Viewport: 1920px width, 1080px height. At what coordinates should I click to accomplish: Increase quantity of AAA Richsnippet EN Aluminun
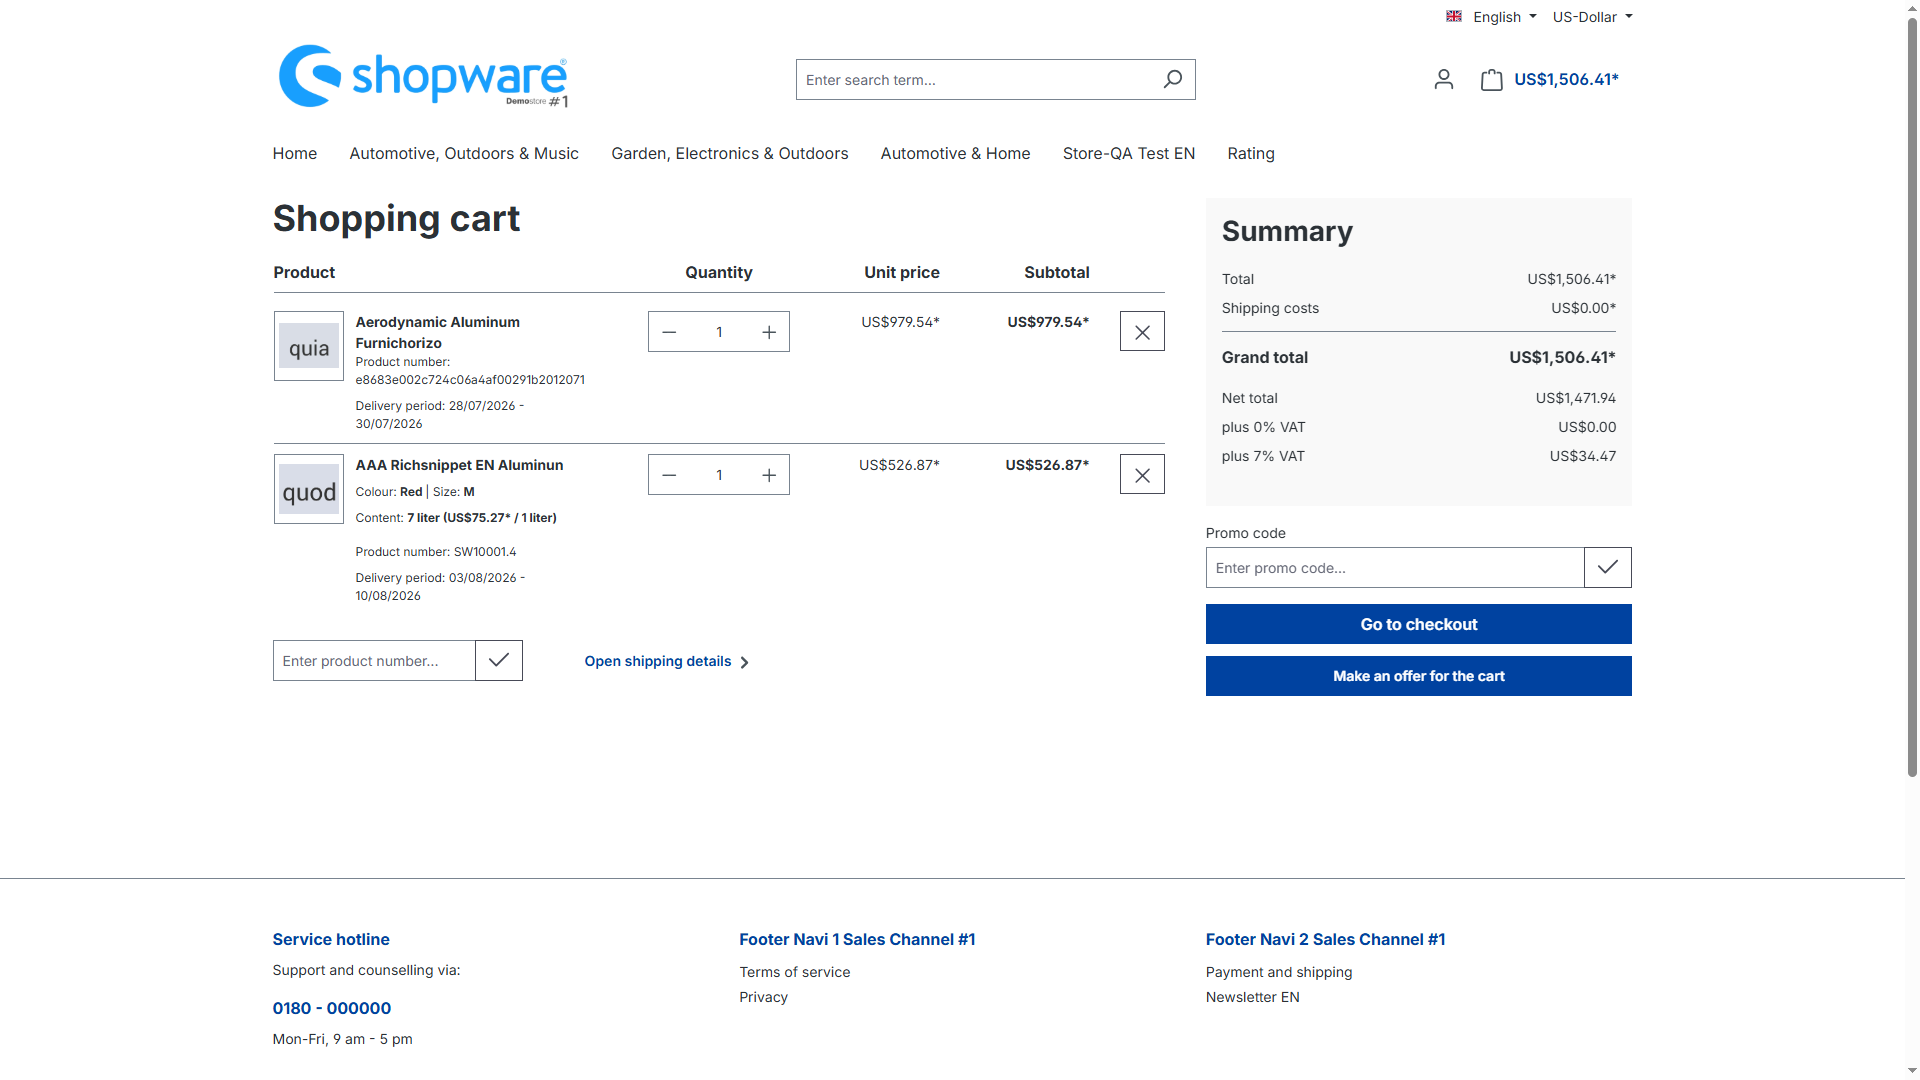pos(769,475)
